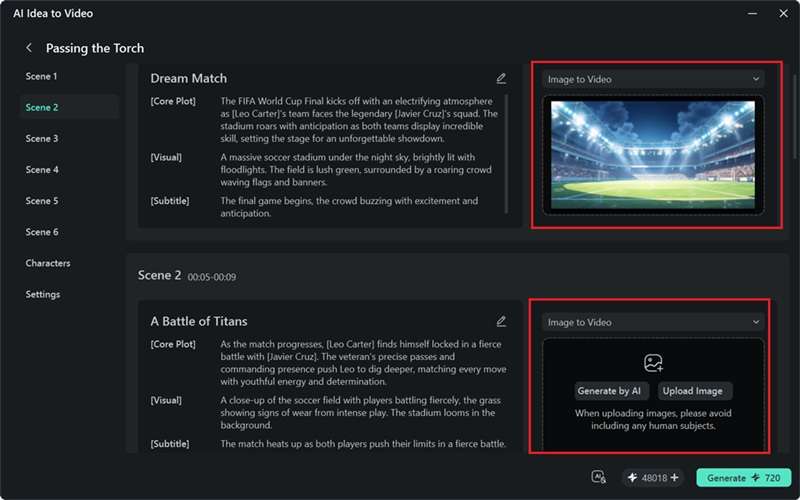Open the Characters section
800x500 pixels.
pos(48,263)
